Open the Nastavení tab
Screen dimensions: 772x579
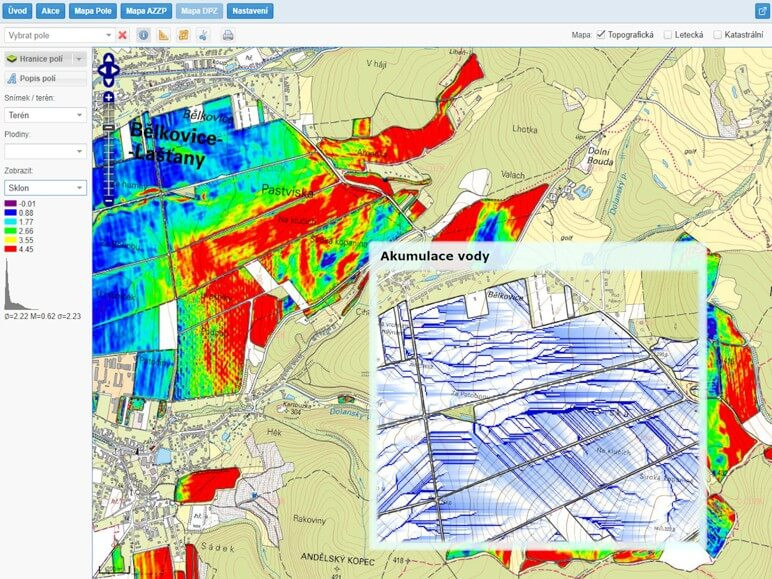point(249,11)
